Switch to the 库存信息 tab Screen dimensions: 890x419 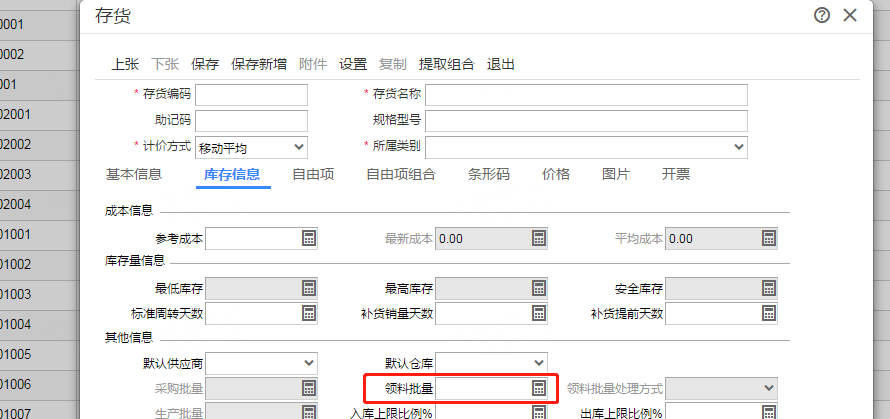click(232, 174)
